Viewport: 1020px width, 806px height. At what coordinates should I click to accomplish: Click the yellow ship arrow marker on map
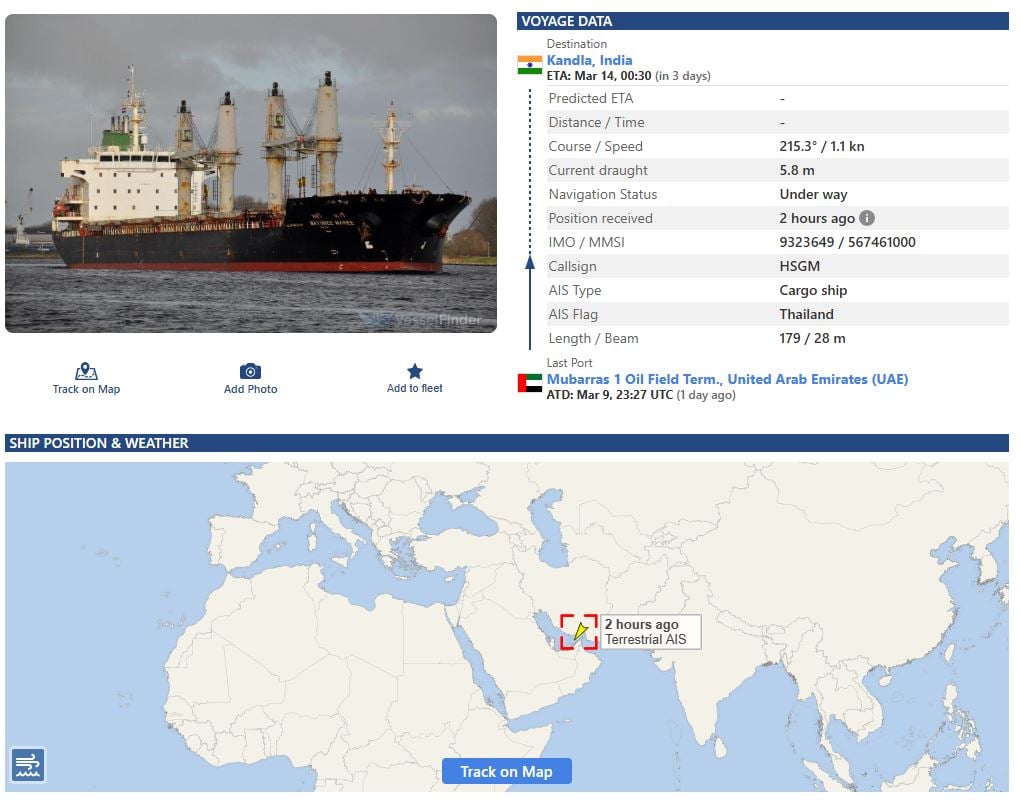[x=581, y=631]
